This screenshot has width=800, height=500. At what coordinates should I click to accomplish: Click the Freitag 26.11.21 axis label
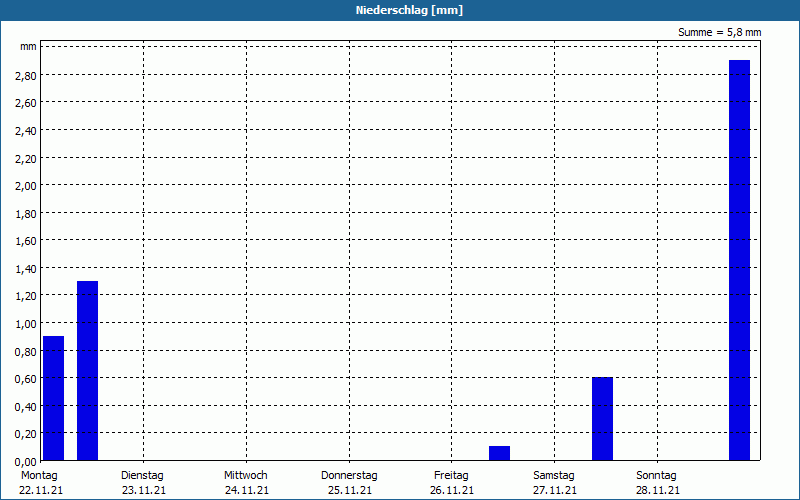452,483
